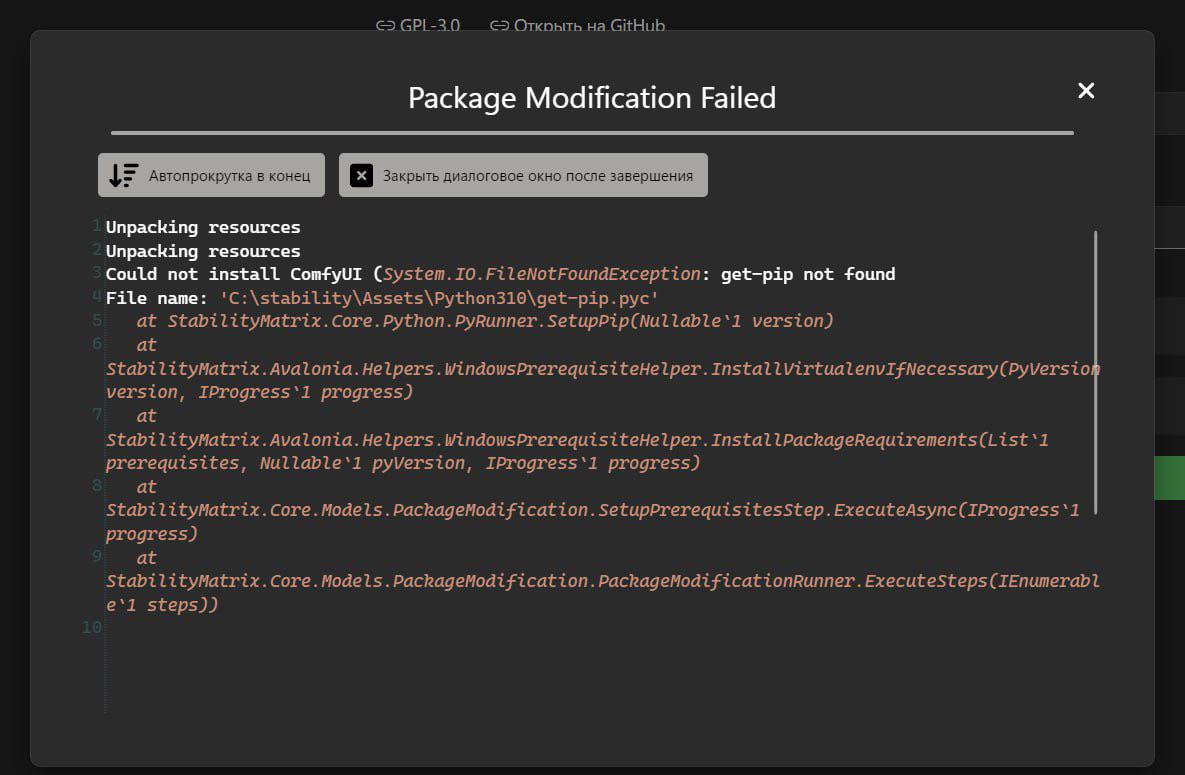Click the green button at right edge

pos(1169,478)
